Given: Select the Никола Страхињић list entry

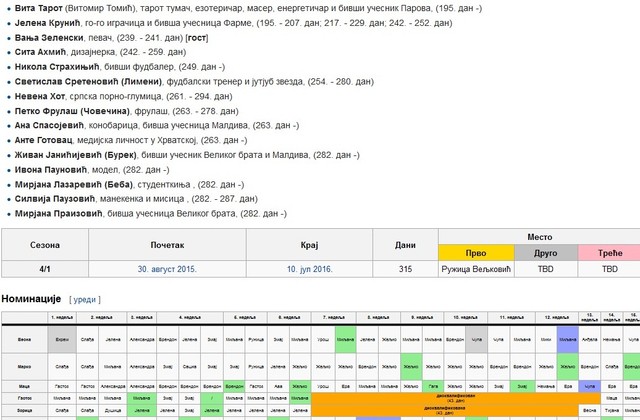Looking at the screenshot, I should [120, 67].
